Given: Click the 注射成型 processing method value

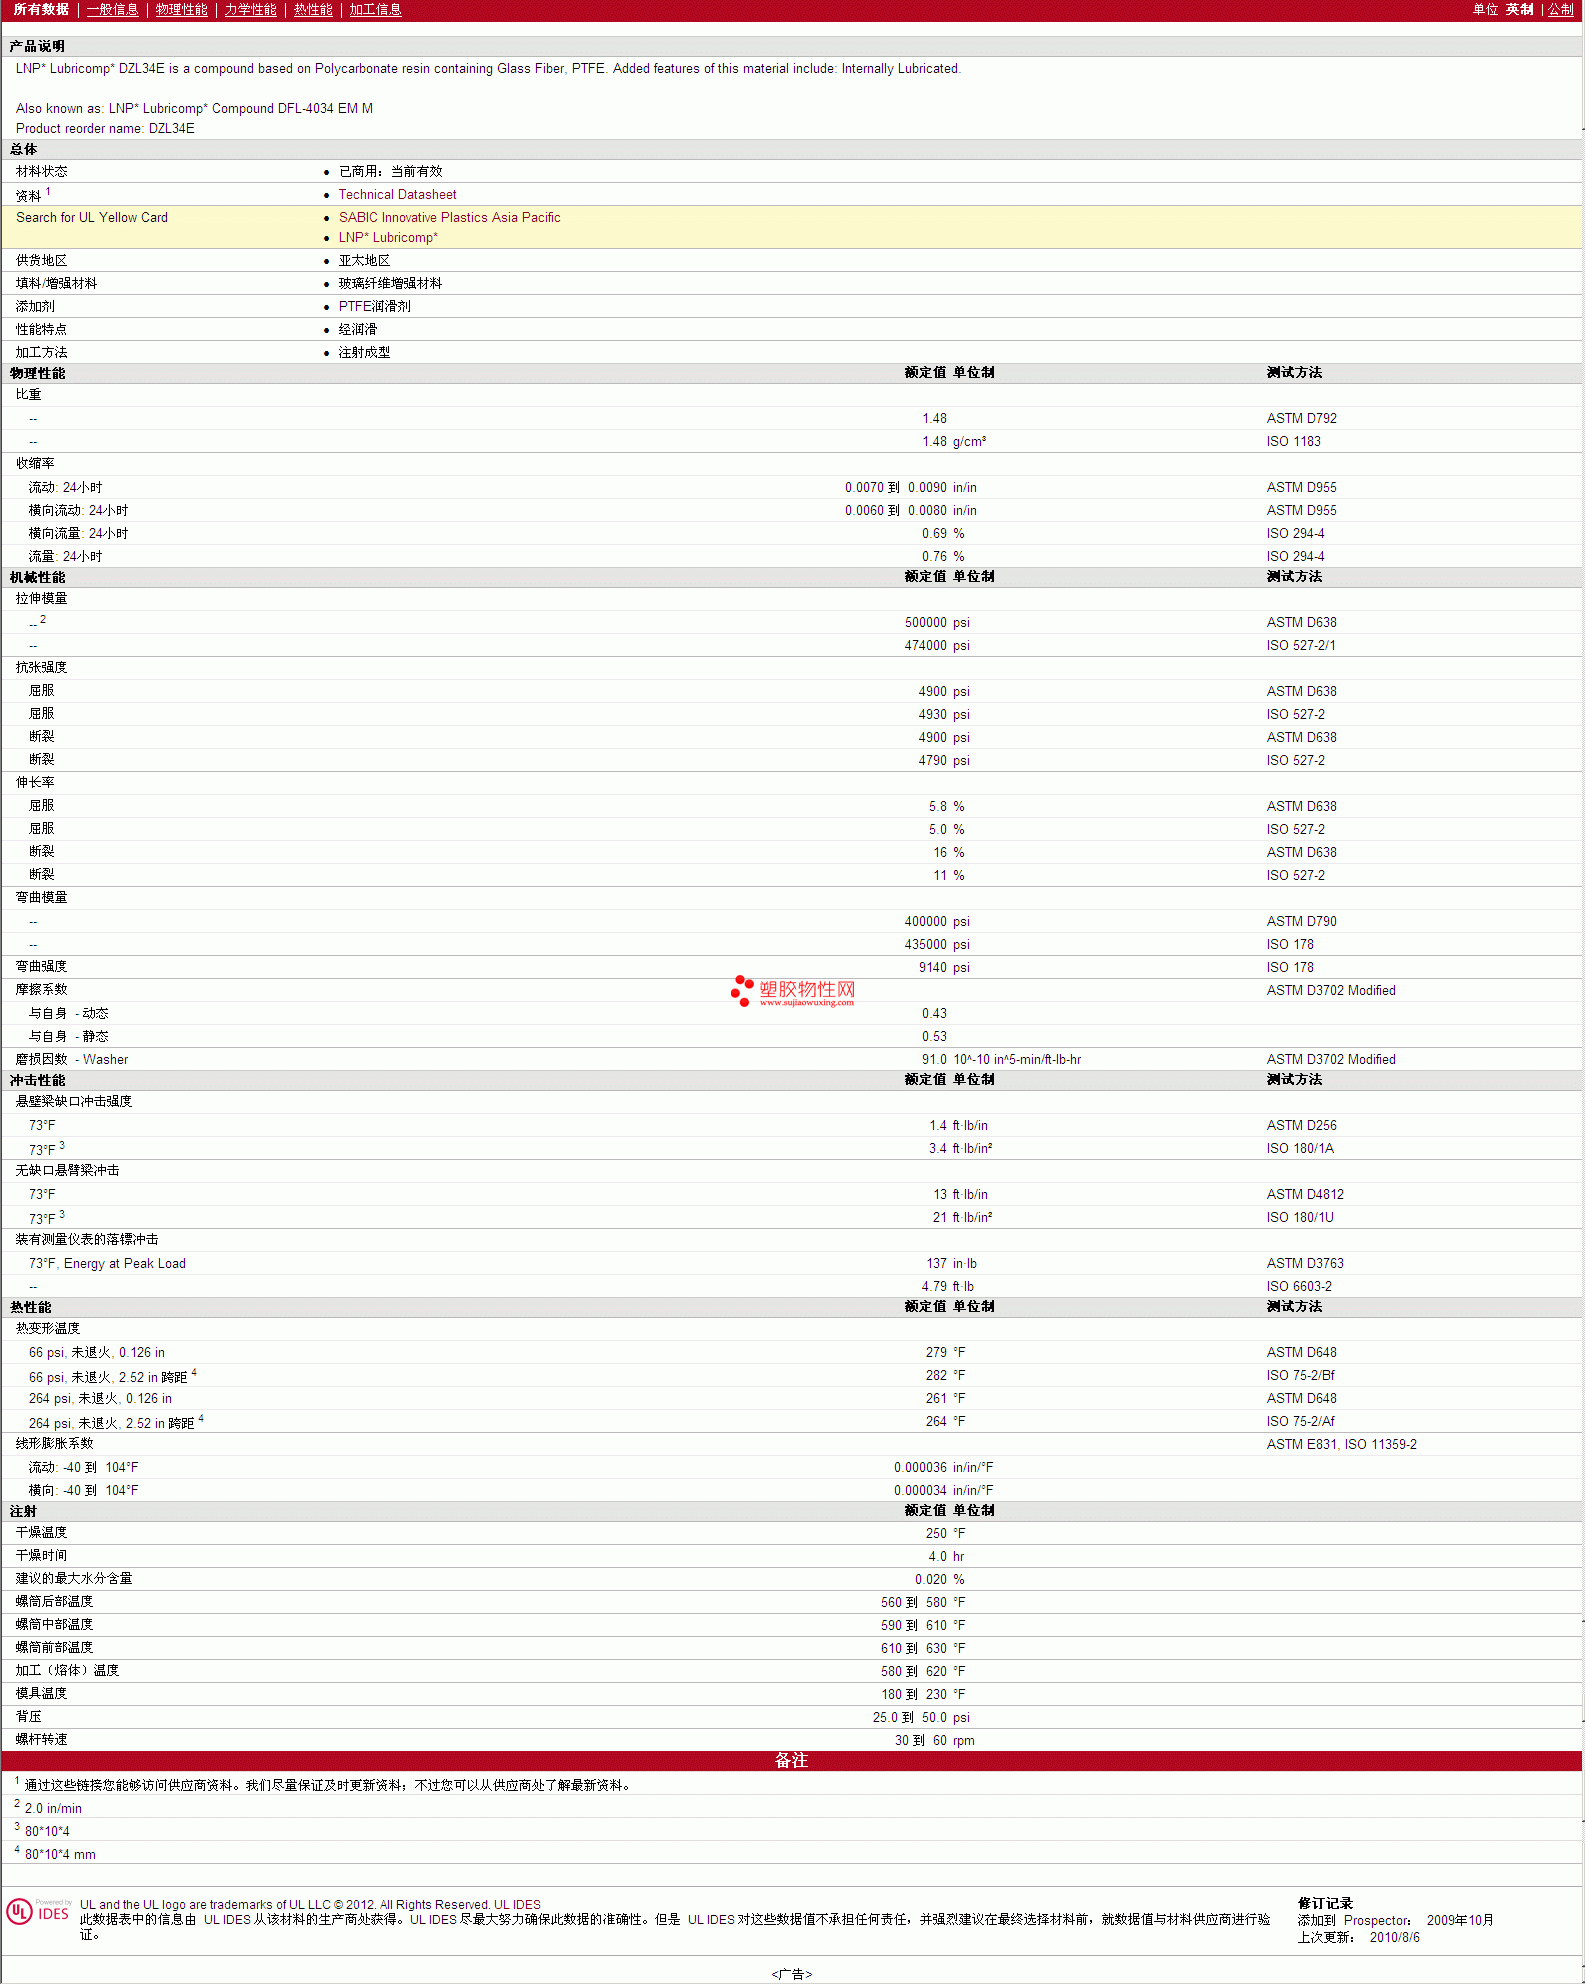Looking at the screenshot, I should click(365, 353).
